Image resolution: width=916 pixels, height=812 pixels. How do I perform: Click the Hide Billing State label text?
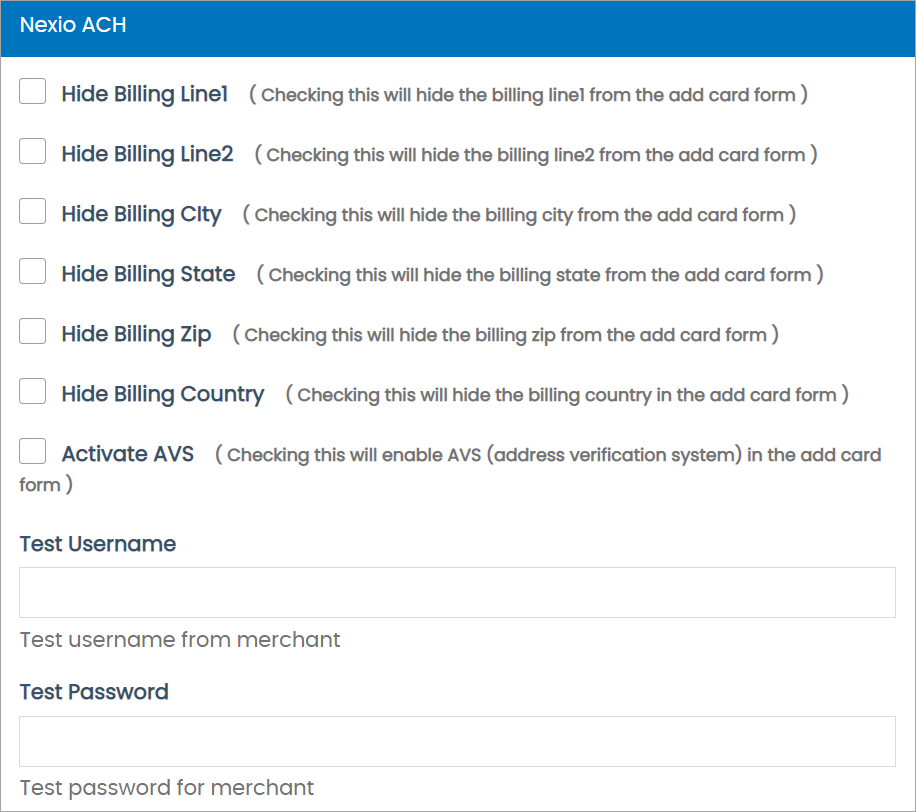coord(148,273)
